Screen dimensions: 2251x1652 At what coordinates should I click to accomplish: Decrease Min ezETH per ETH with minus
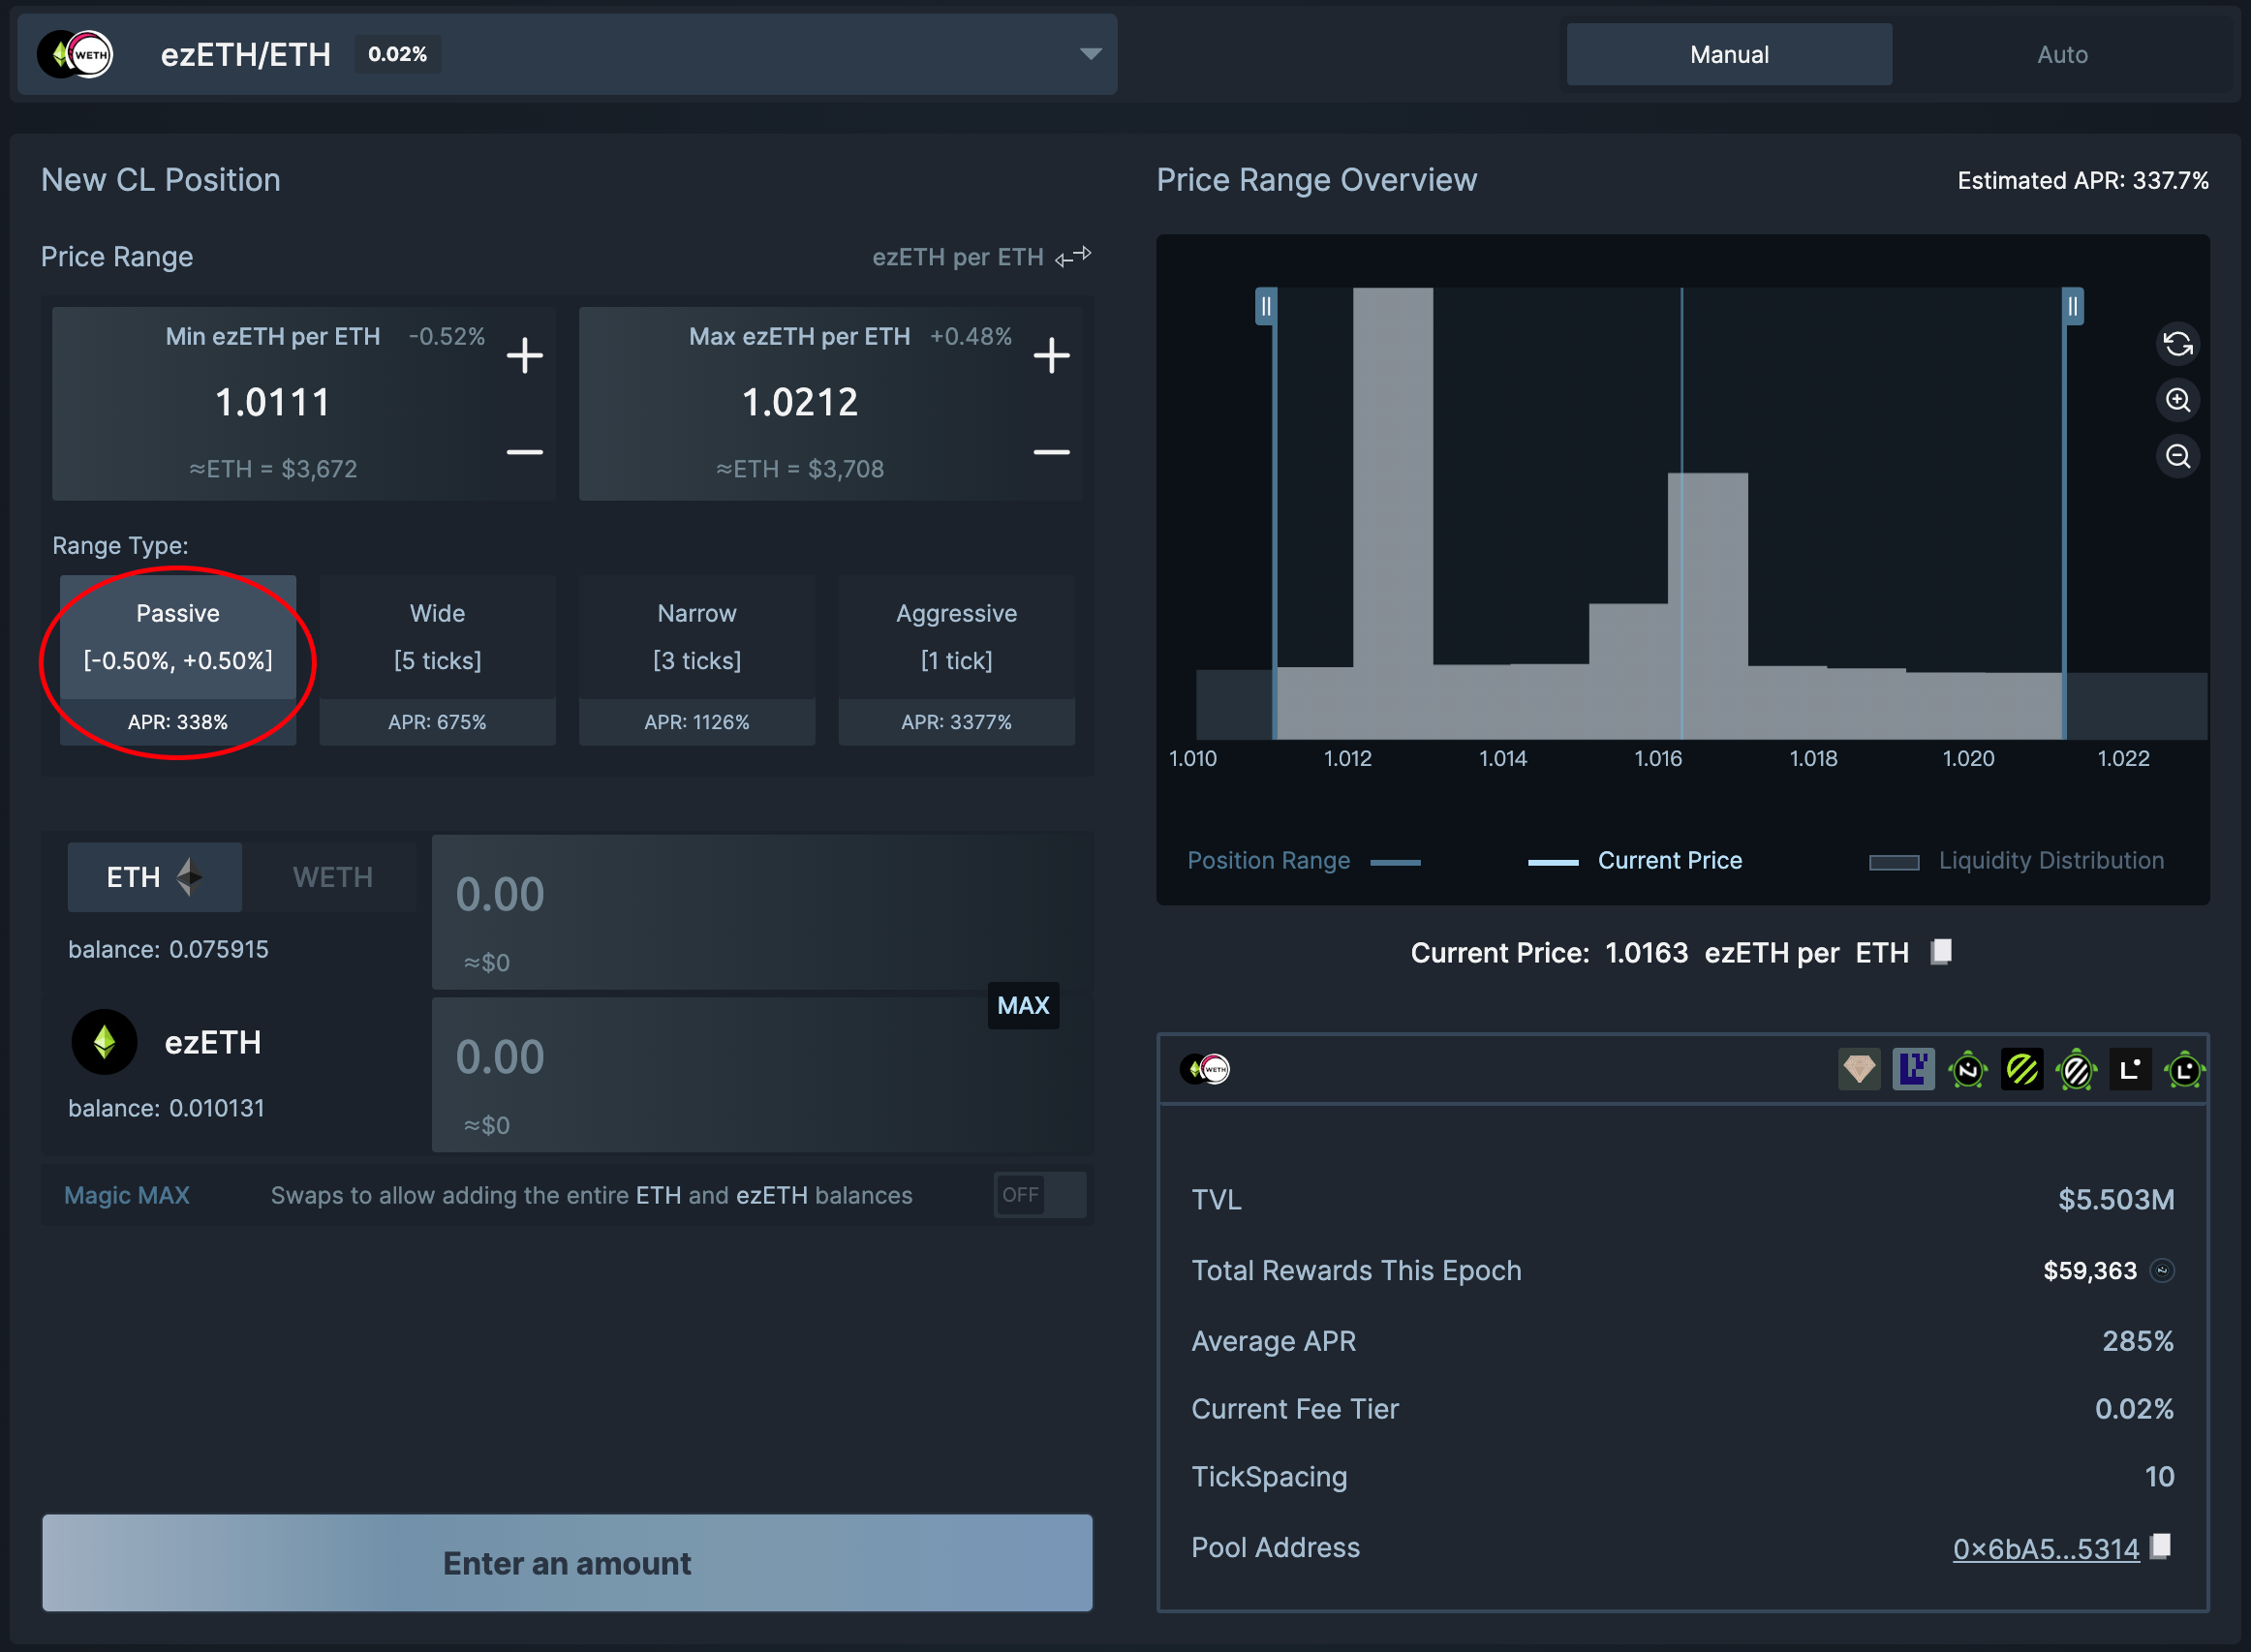(524, 452)
